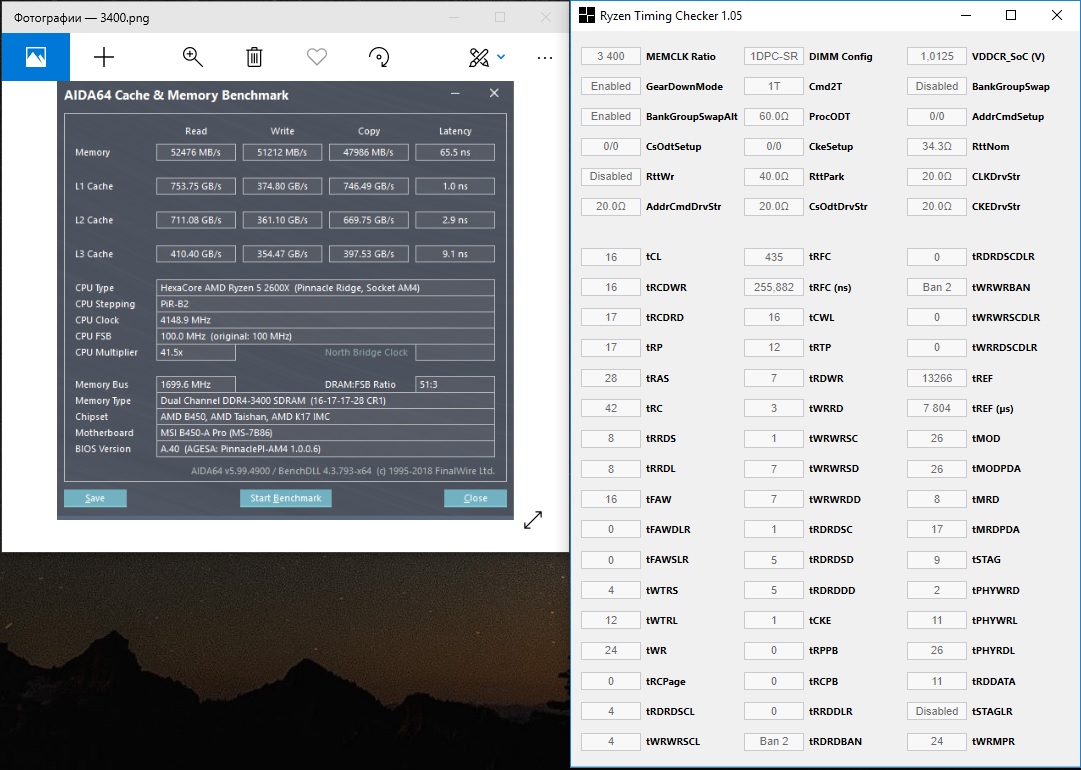Click the tMODPDA label text
Image resolution: width=1081 pixels, height=770 pixels.
996,469
